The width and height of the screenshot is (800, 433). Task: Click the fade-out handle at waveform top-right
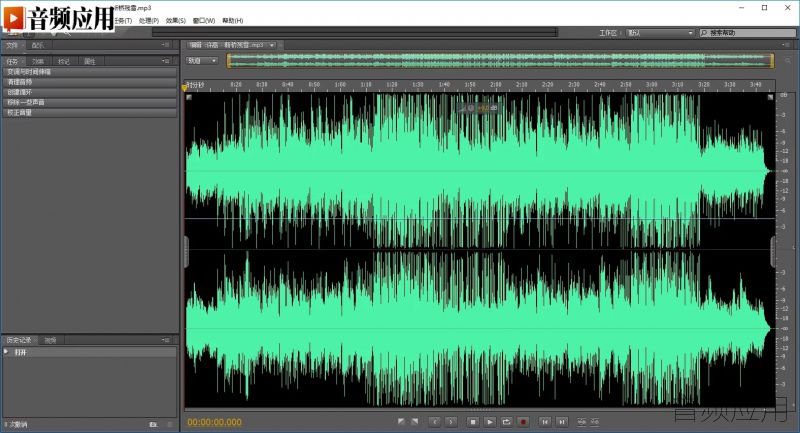770,97
